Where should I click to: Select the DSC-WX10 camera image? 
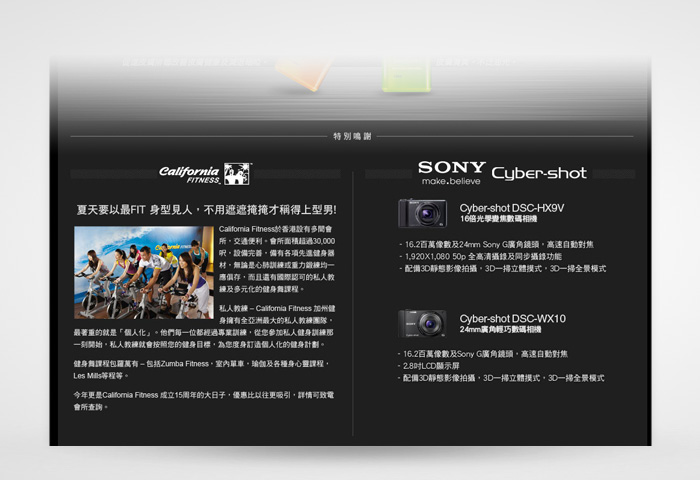[x=422, y=324]
